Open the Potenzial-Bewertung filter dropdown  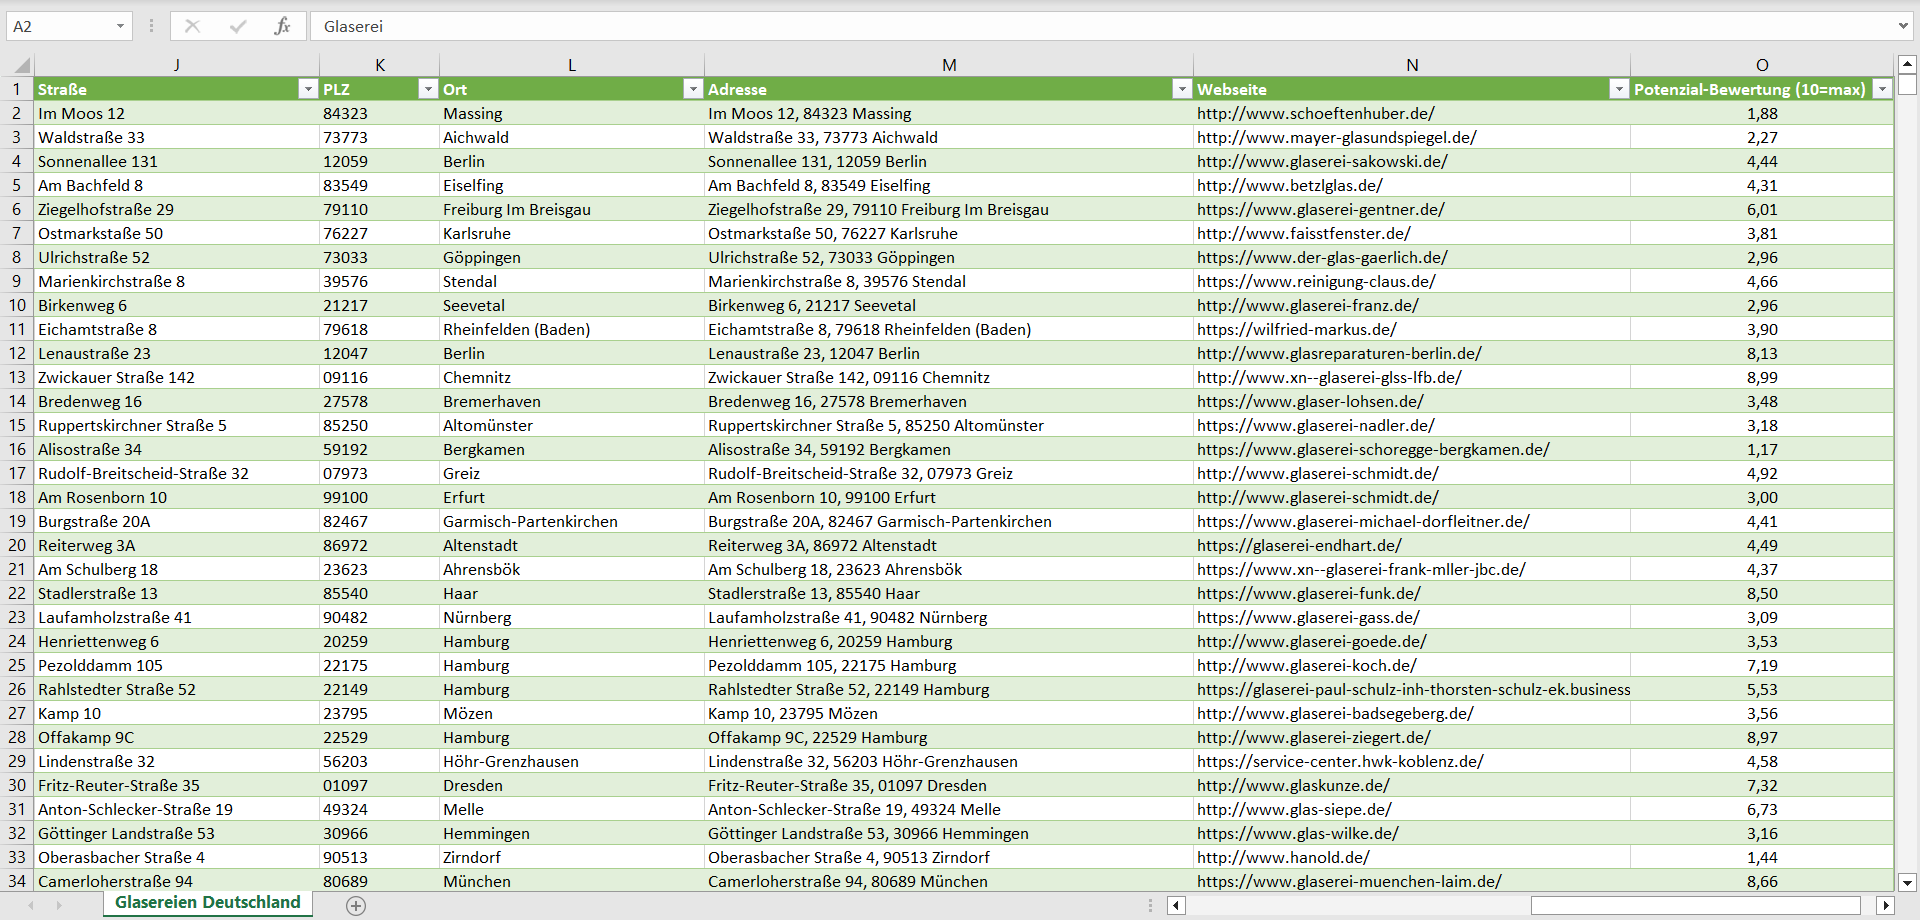(x=1882, y=89)
